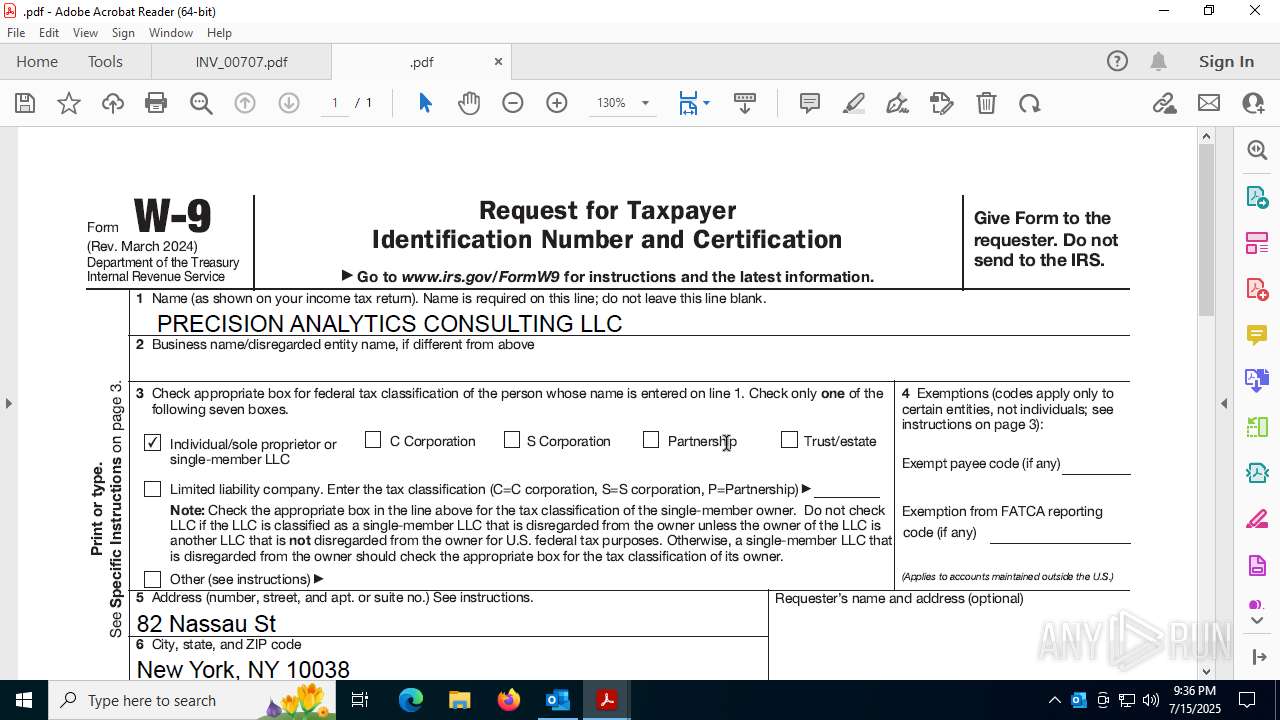Check Individual/sole proprietor checkbox
This screenshot has width=1280, height=720.
coord(153,442)
